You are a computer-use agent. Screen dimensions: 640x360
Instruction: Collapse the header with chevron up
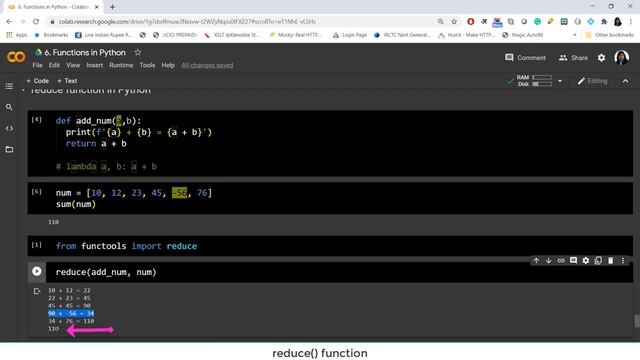625,81
